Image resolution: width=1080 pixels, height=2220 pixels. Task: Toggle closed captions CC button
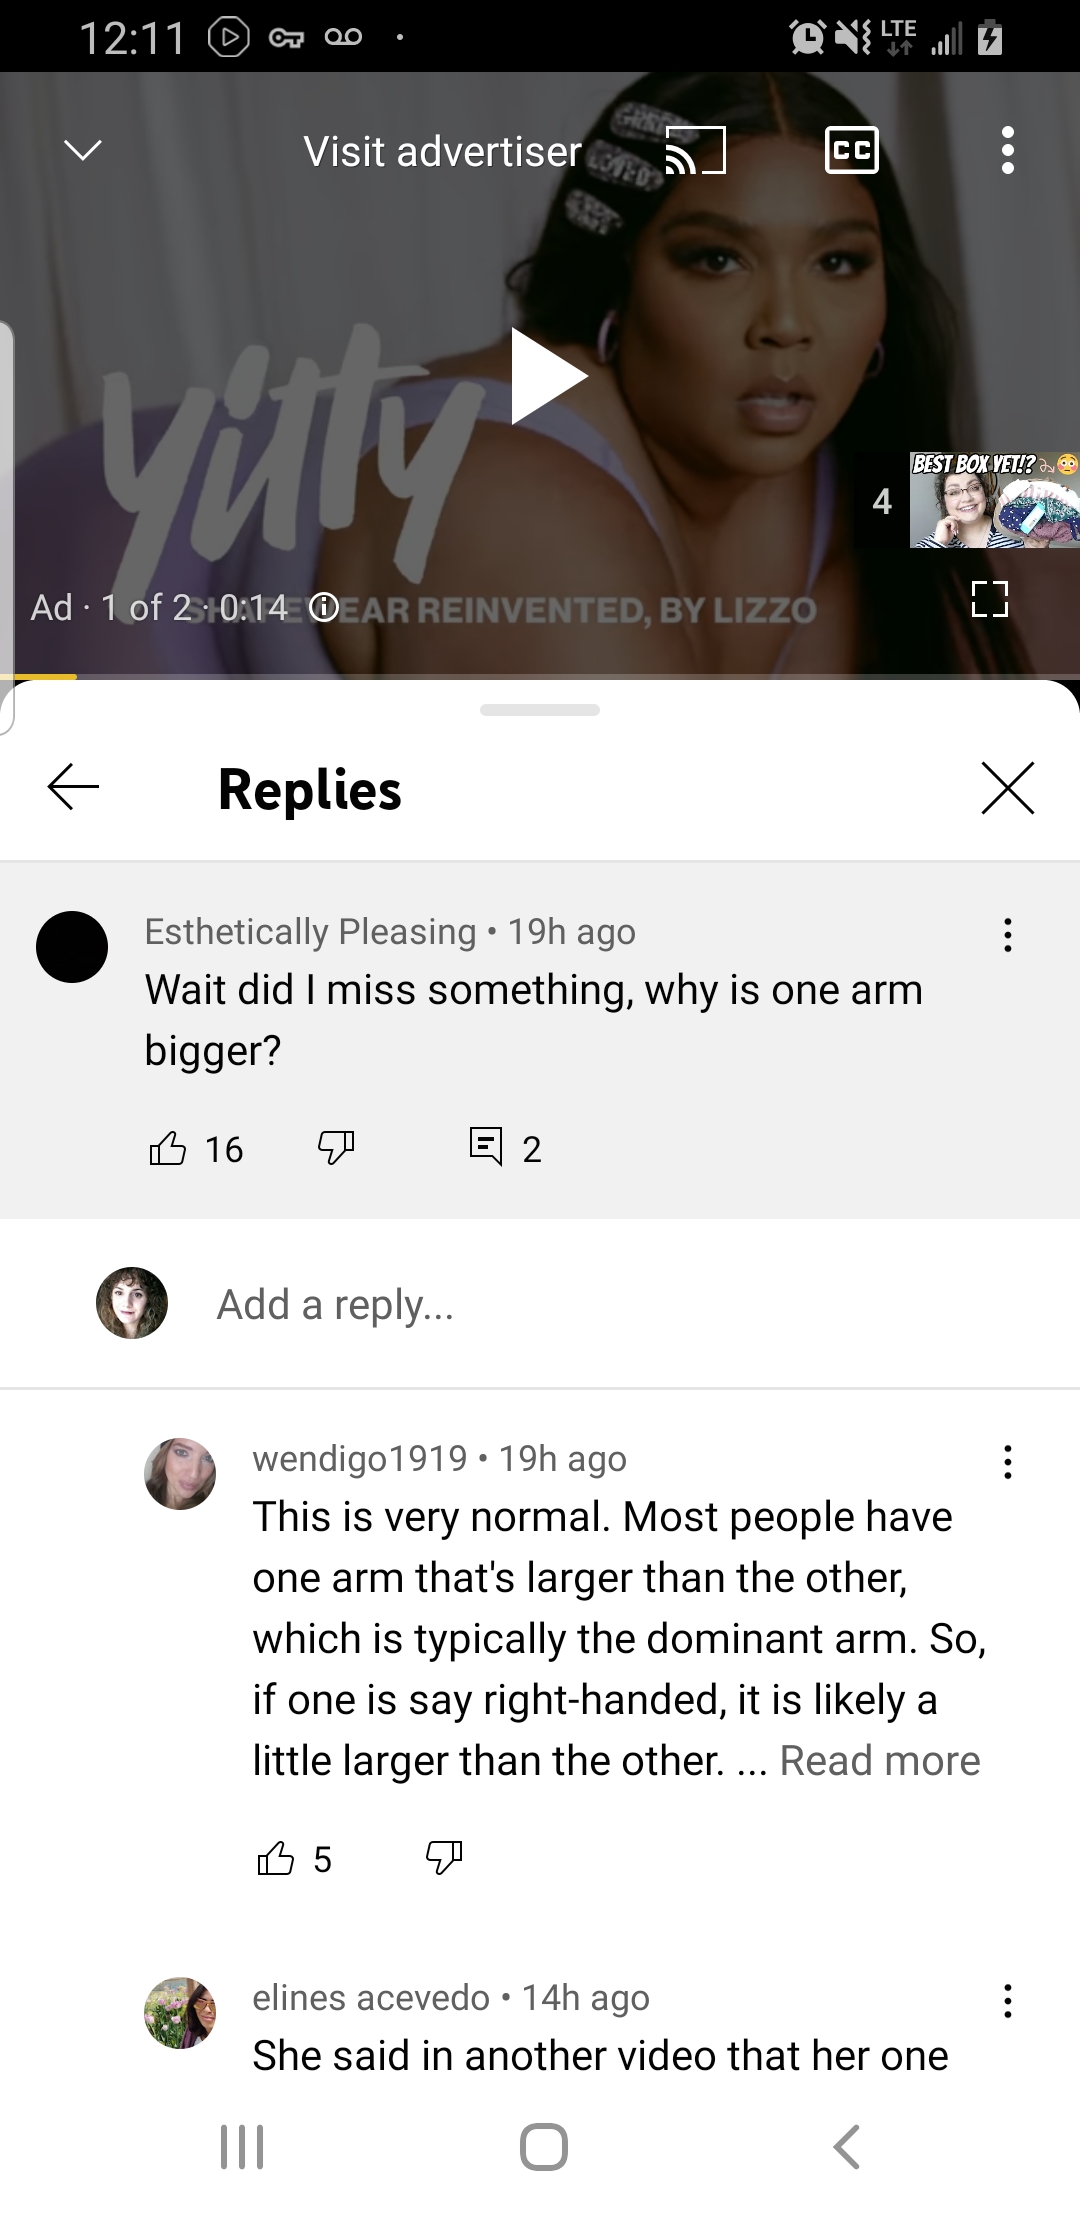852,151
